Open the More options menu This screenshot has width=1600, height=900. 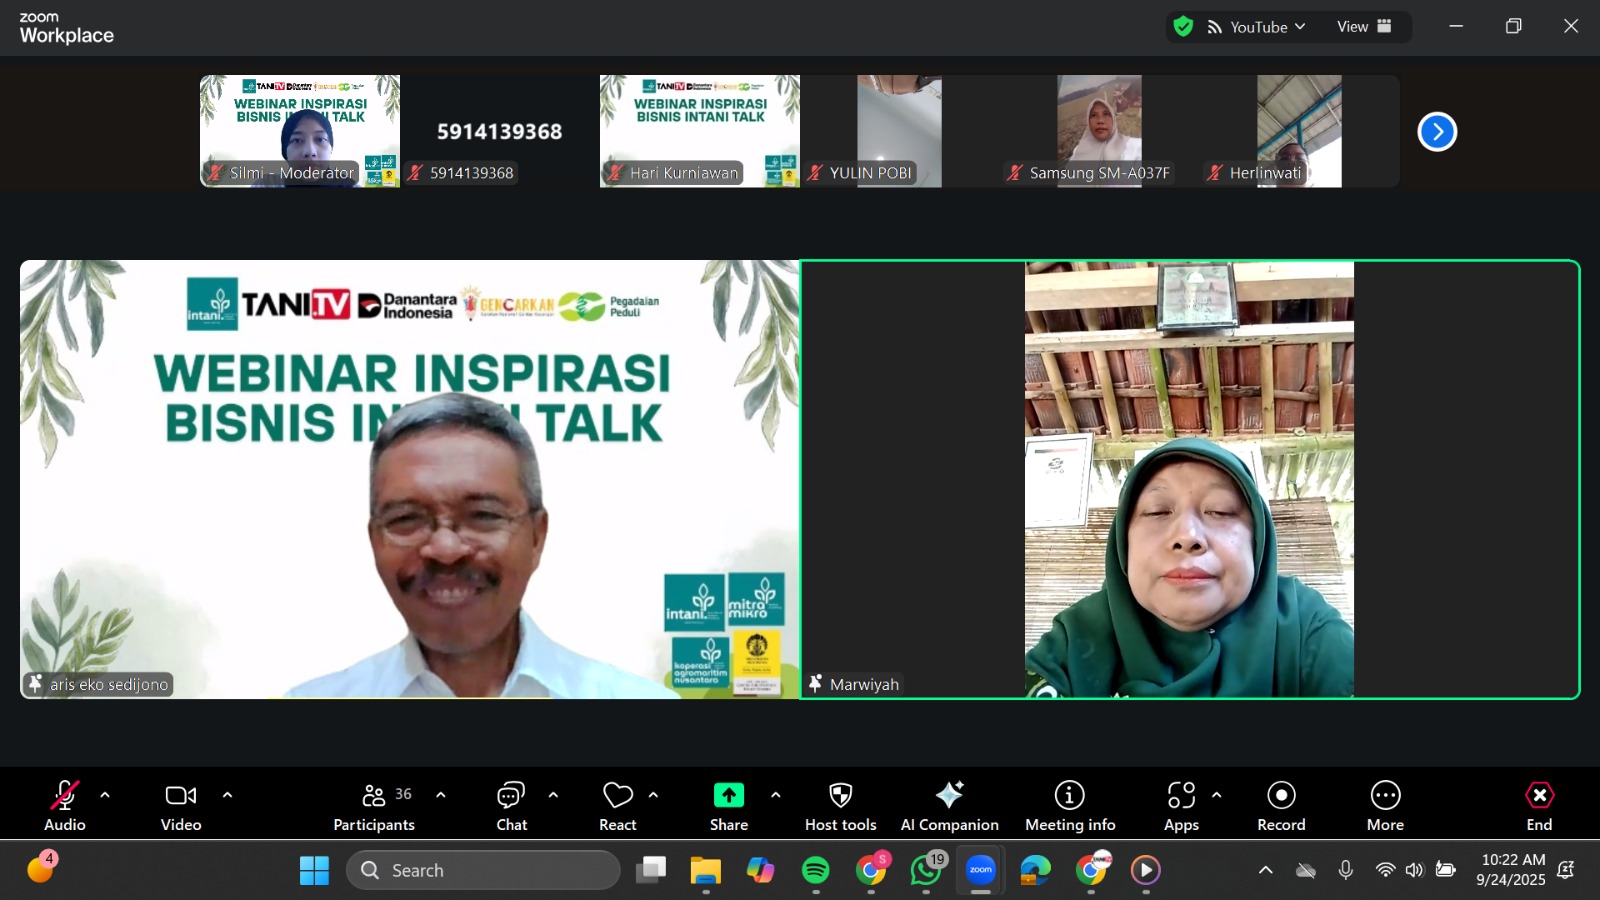click(1385, 796)
